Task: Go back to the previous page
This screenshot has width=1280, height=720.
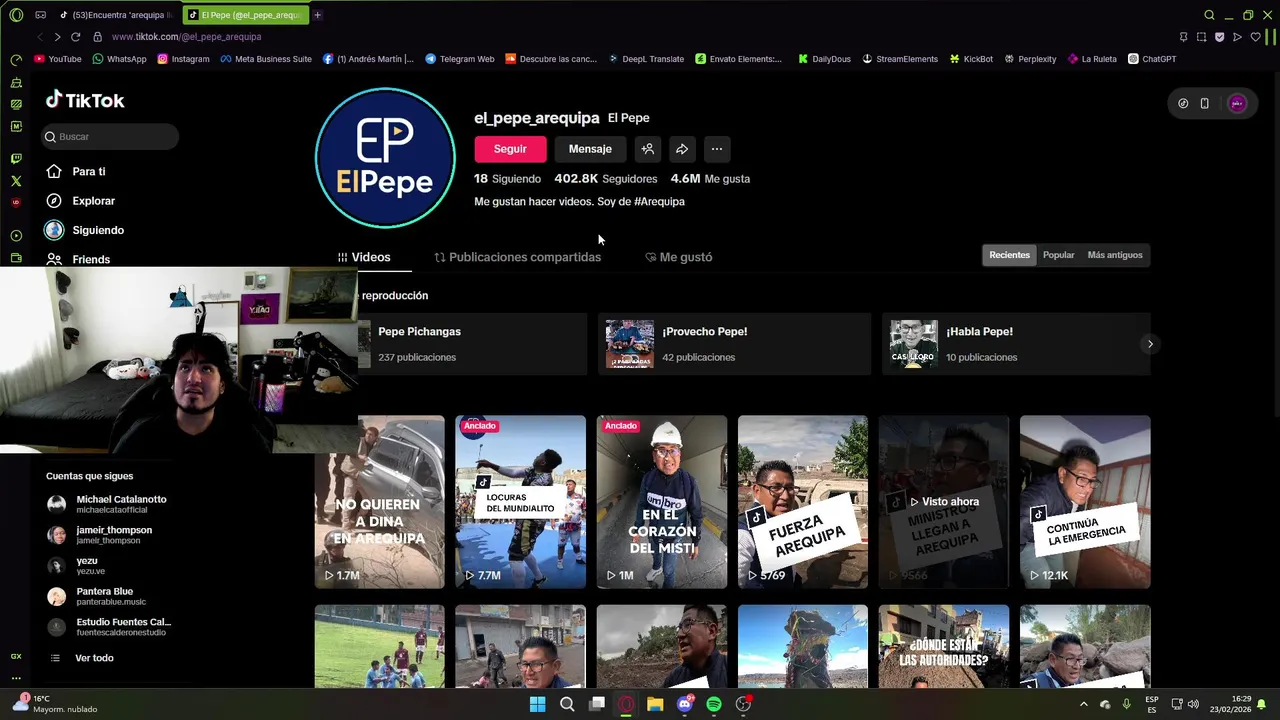Action: pos(40,37)
